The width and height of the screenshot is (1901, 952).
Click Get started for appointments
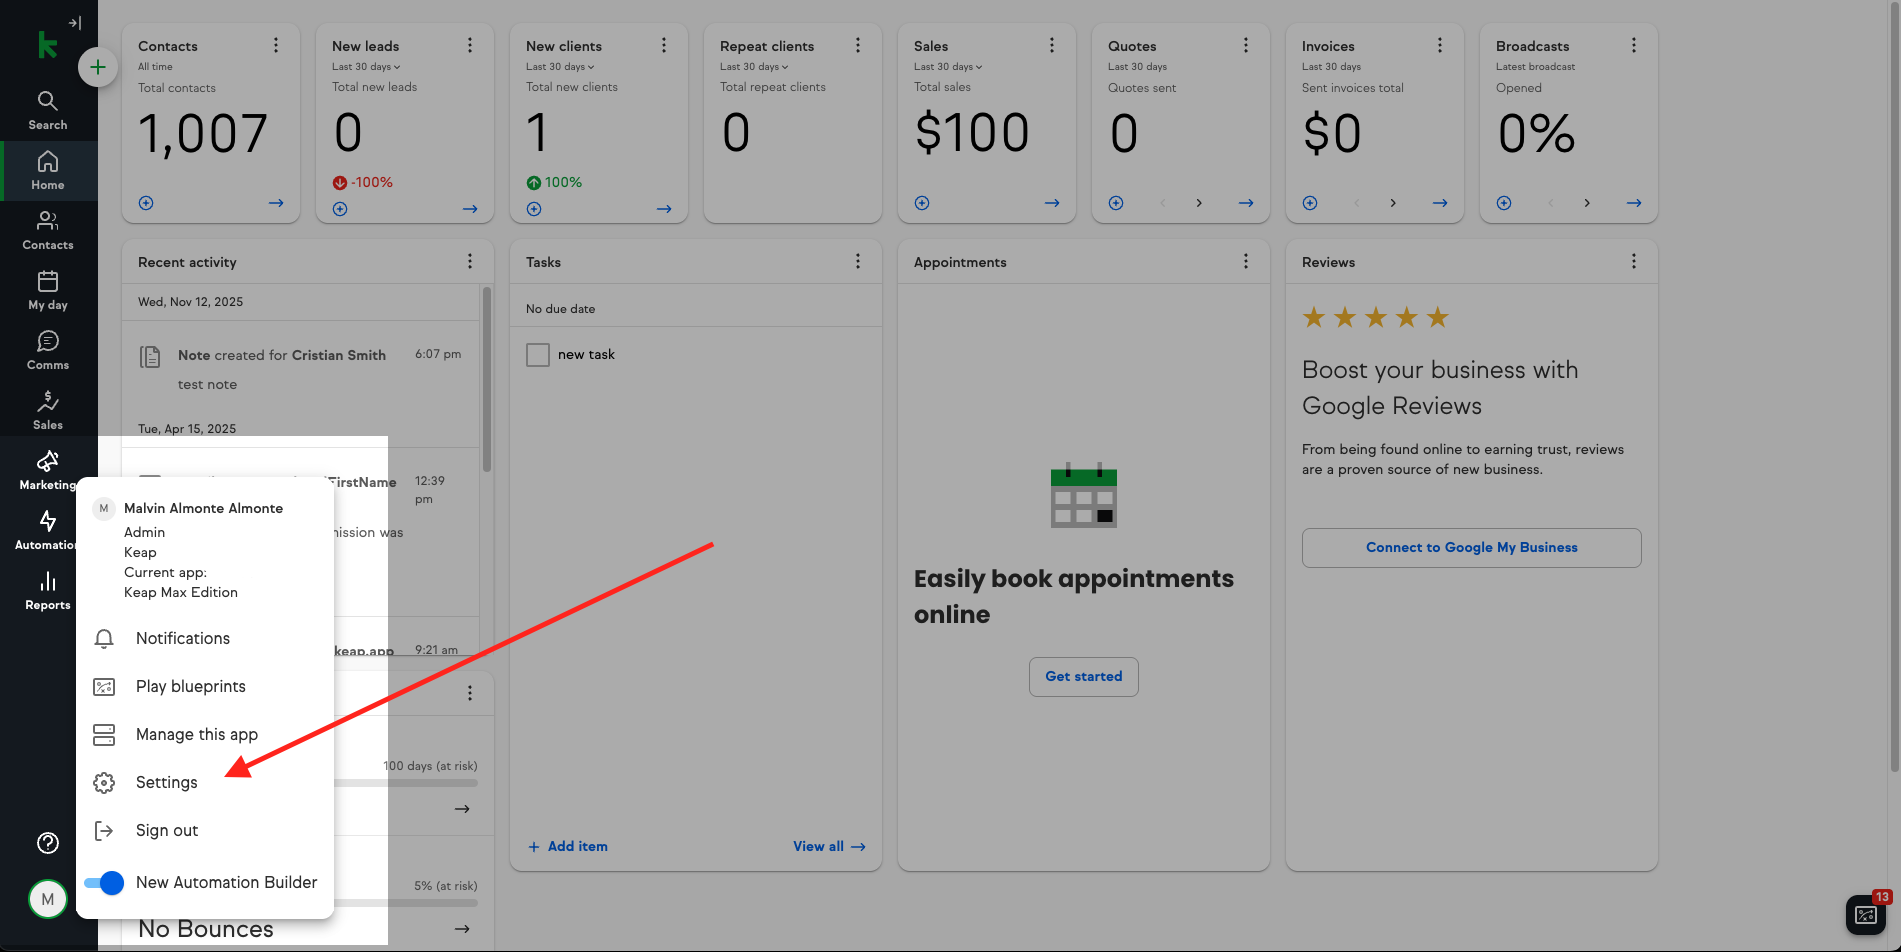coord(1083,677)
